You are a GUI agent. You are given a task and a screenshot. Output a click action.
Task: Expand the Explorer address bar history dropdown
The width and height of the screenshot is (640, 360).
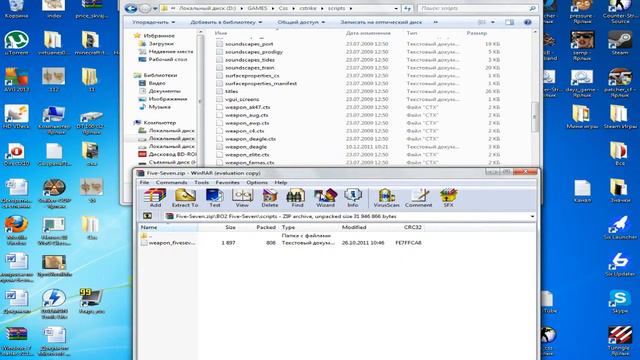[x=396, y=8]
